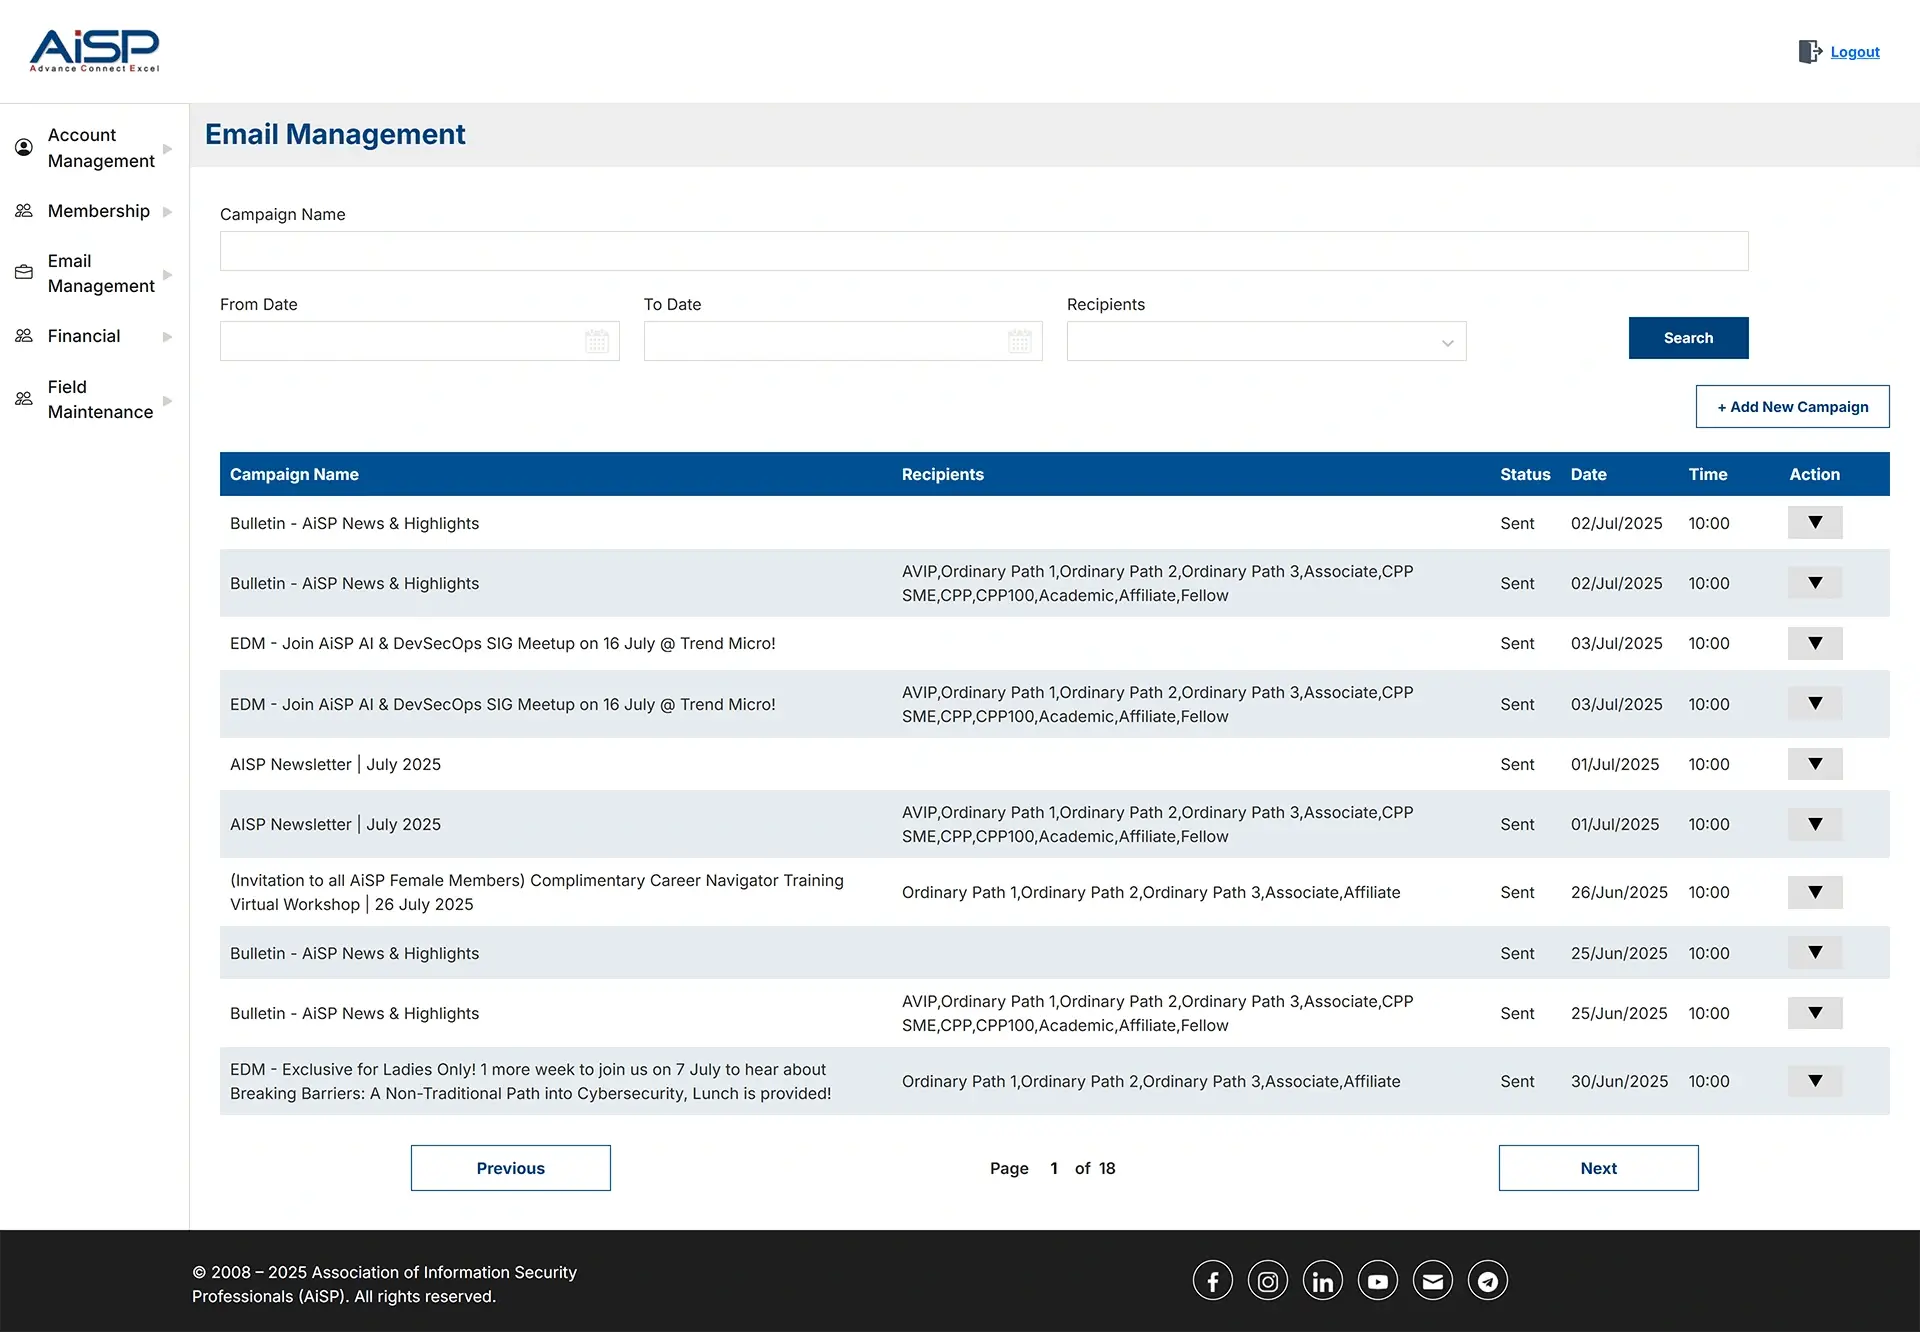
Task: Open the Instagram footer icon
Action: (x=1267, y=1281)
